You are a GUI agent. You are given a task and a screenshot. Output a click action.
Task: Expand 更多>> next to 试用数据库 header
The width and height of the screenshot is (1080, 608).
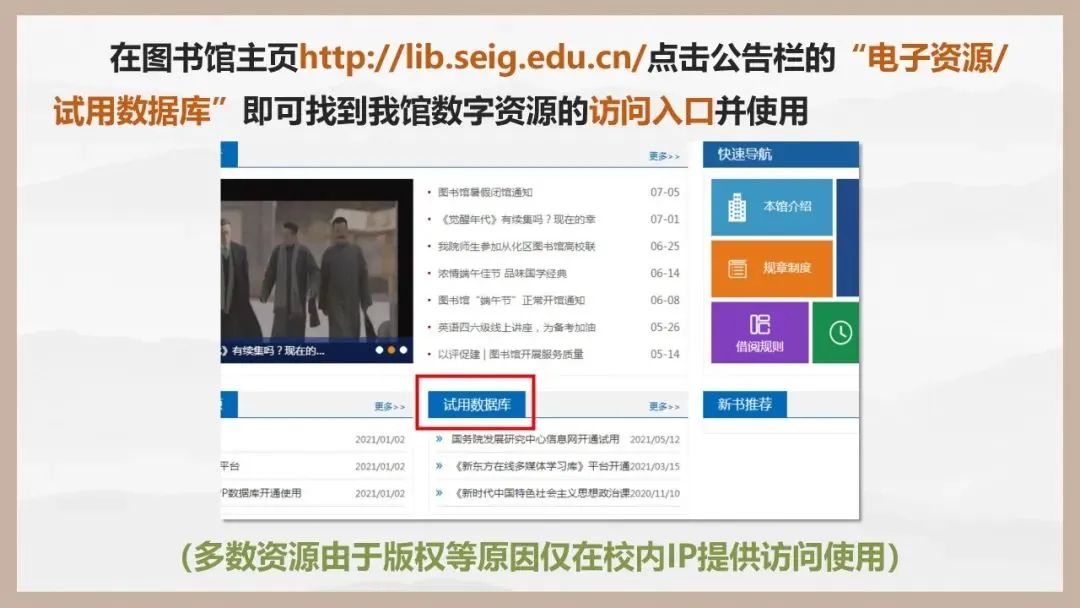(664, 406)
